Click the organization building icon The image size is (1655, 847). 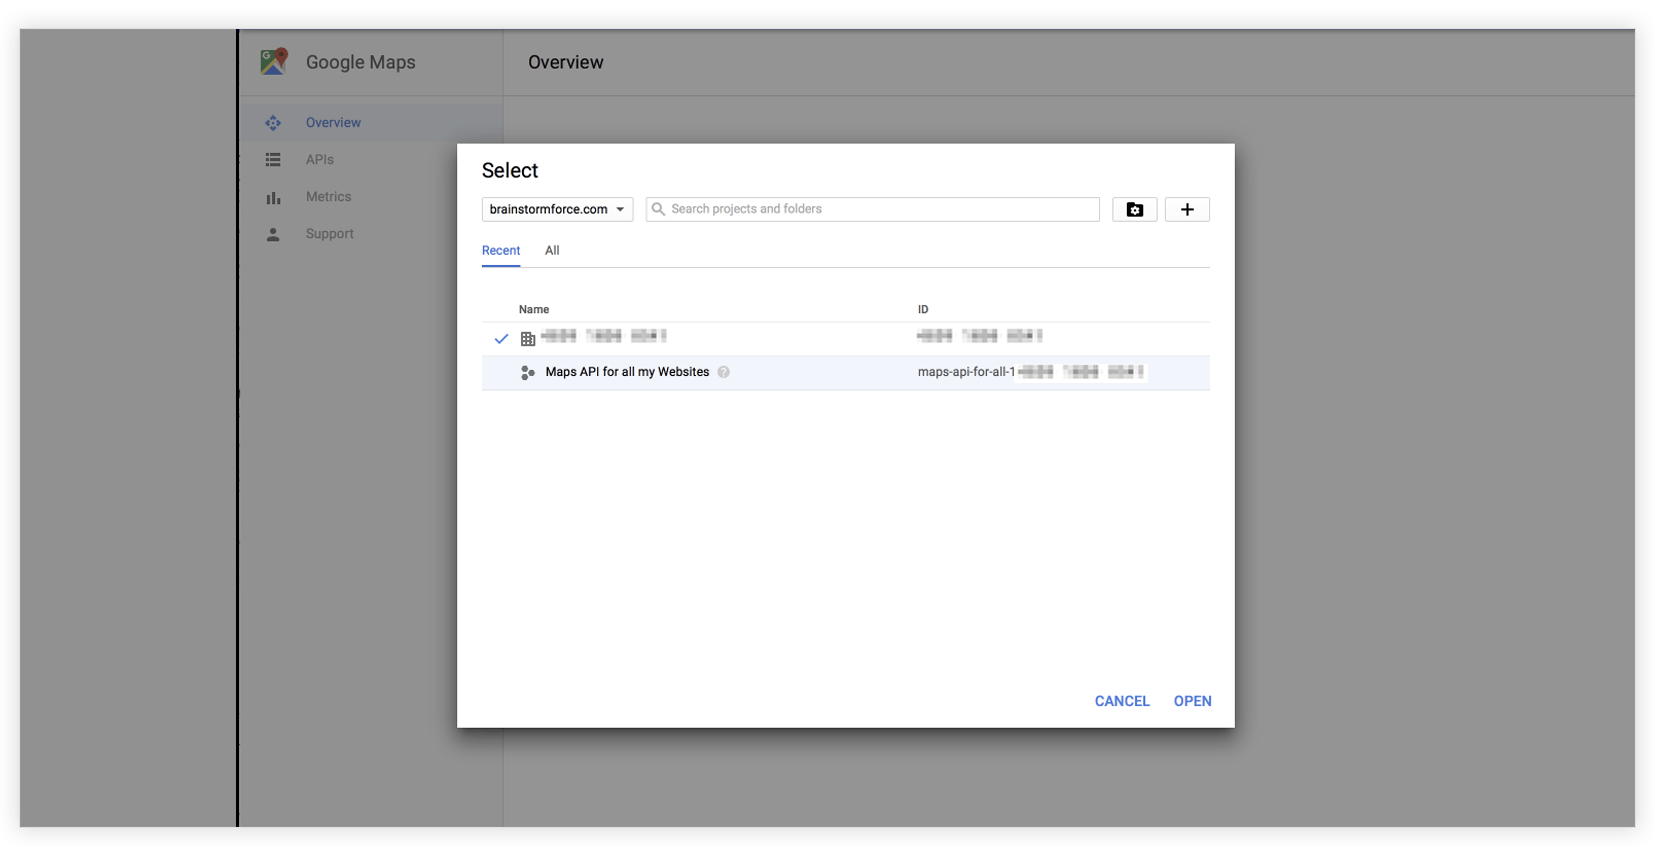[x=528, y=339]
